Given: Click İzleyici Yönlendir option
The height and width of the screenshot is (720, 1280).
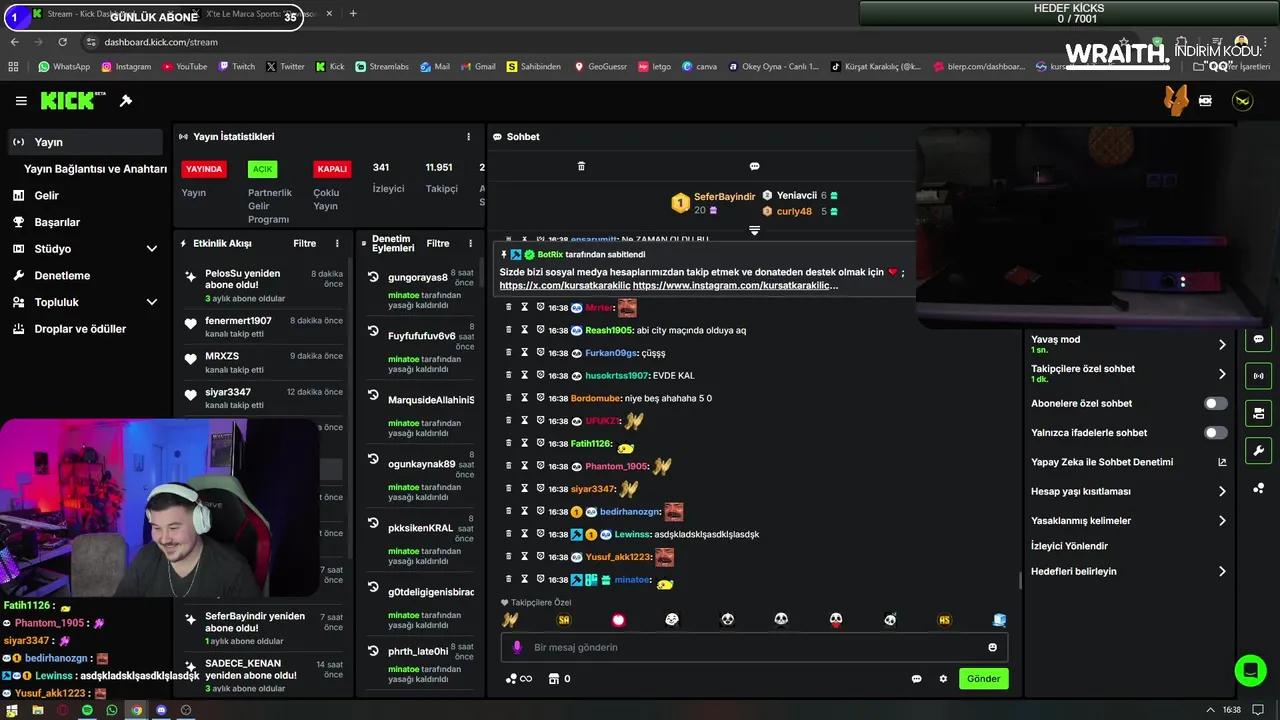Looking at the screenshot, I should point(1069,546).
